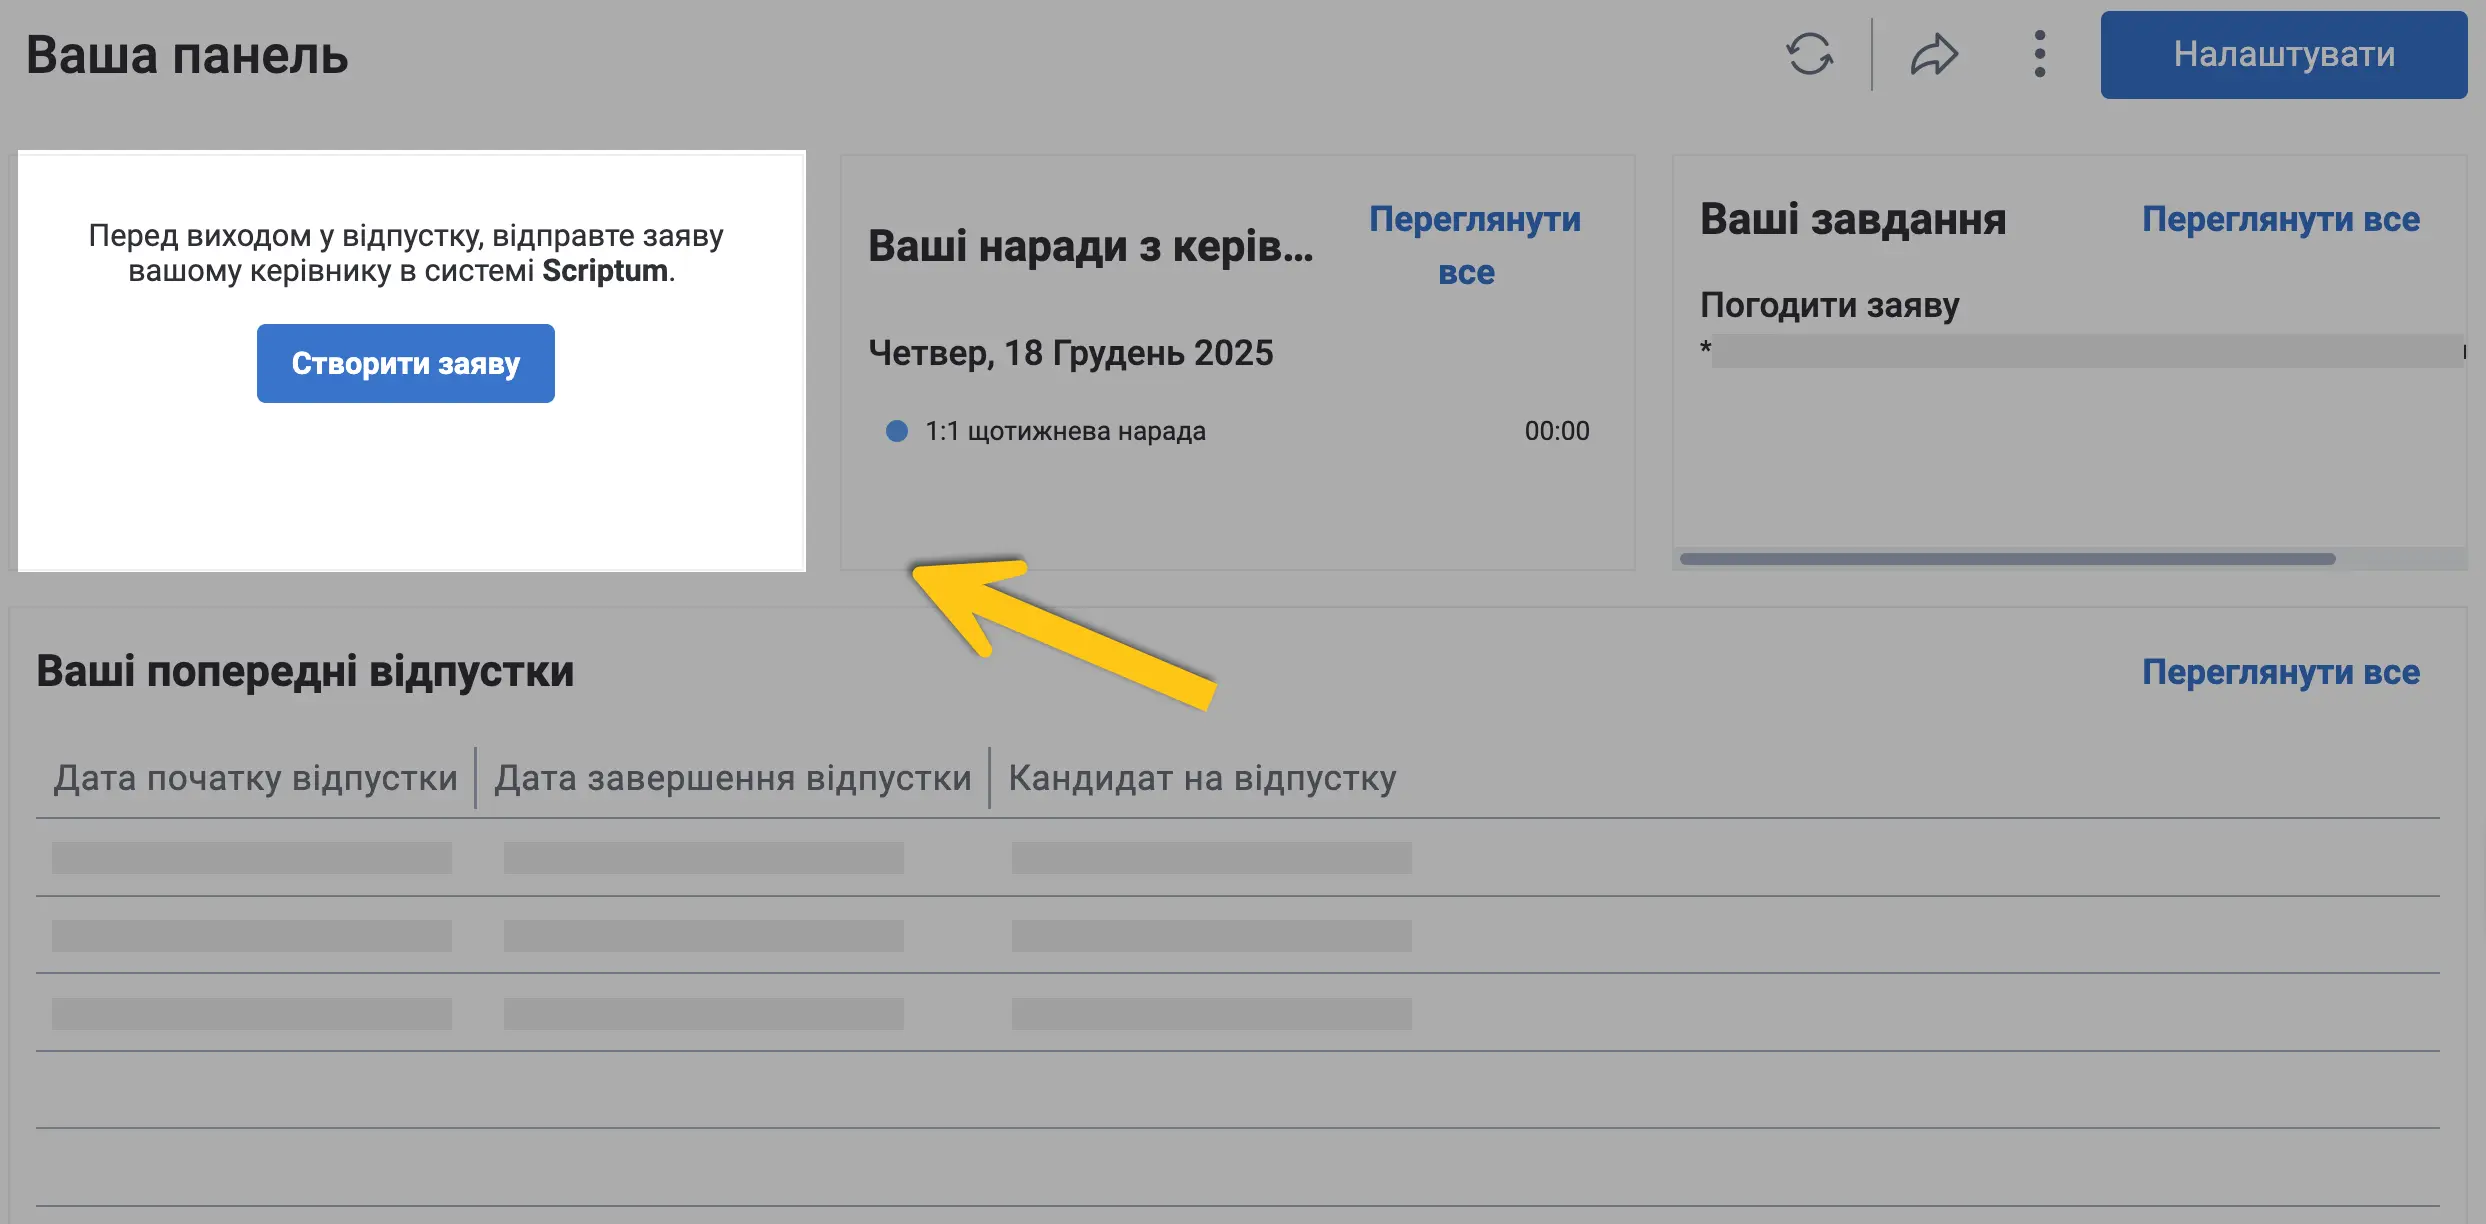Click the Ваша панель page title
Image resolution: width=2486 pixels, height=1224 pixels.
[186, 55]
